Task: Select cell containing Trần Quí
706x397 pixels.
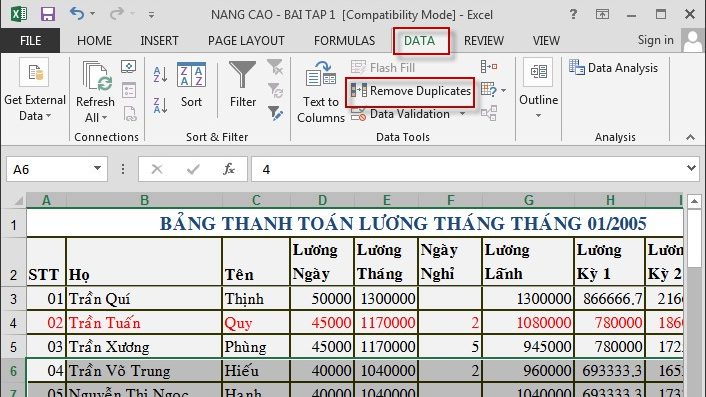Action: [x=144, y=298]
